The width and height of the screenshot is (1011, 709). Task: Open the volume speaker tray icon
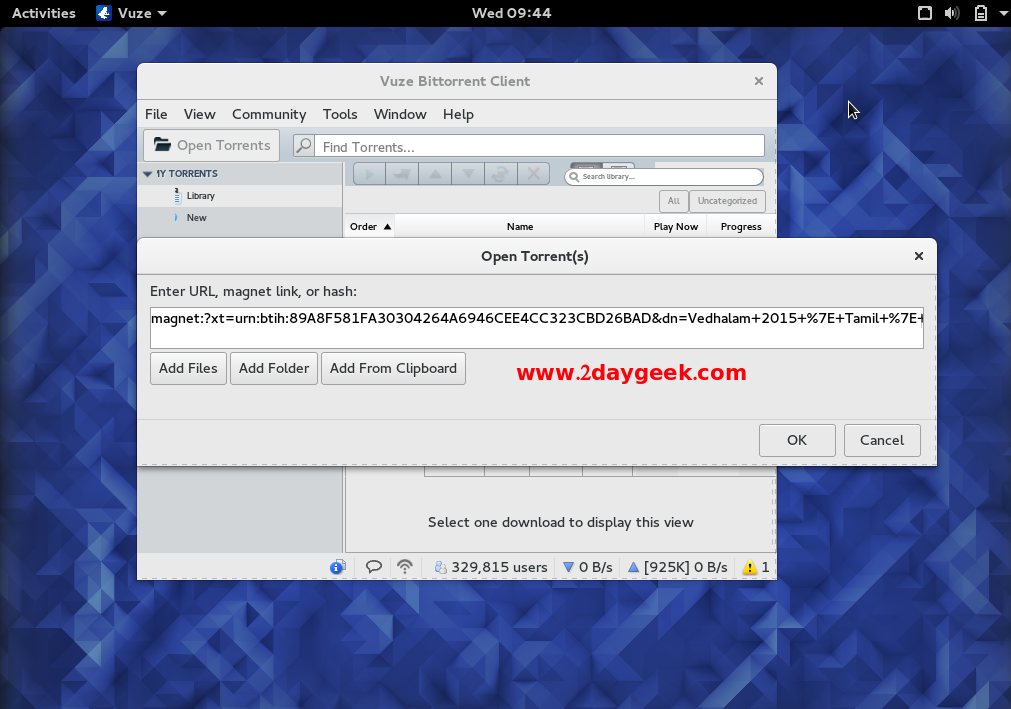point(952,13)
